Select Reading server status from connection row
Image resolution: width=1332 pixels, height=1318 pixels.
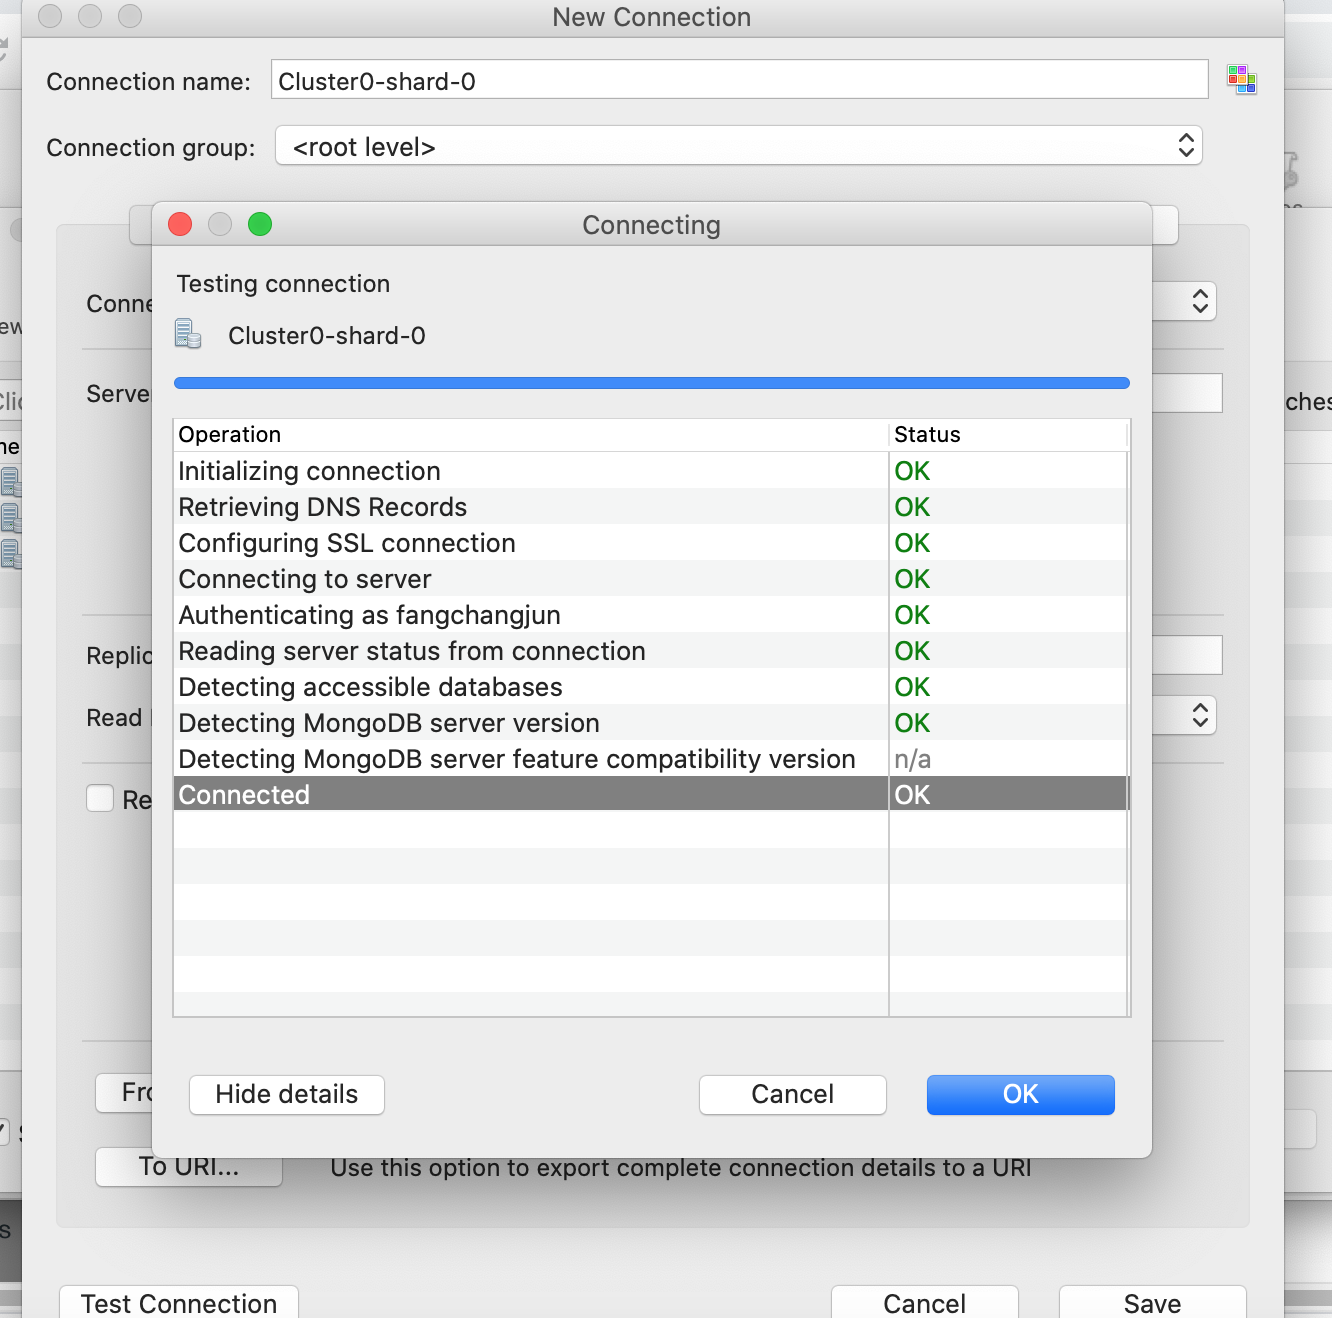(651, 650)
